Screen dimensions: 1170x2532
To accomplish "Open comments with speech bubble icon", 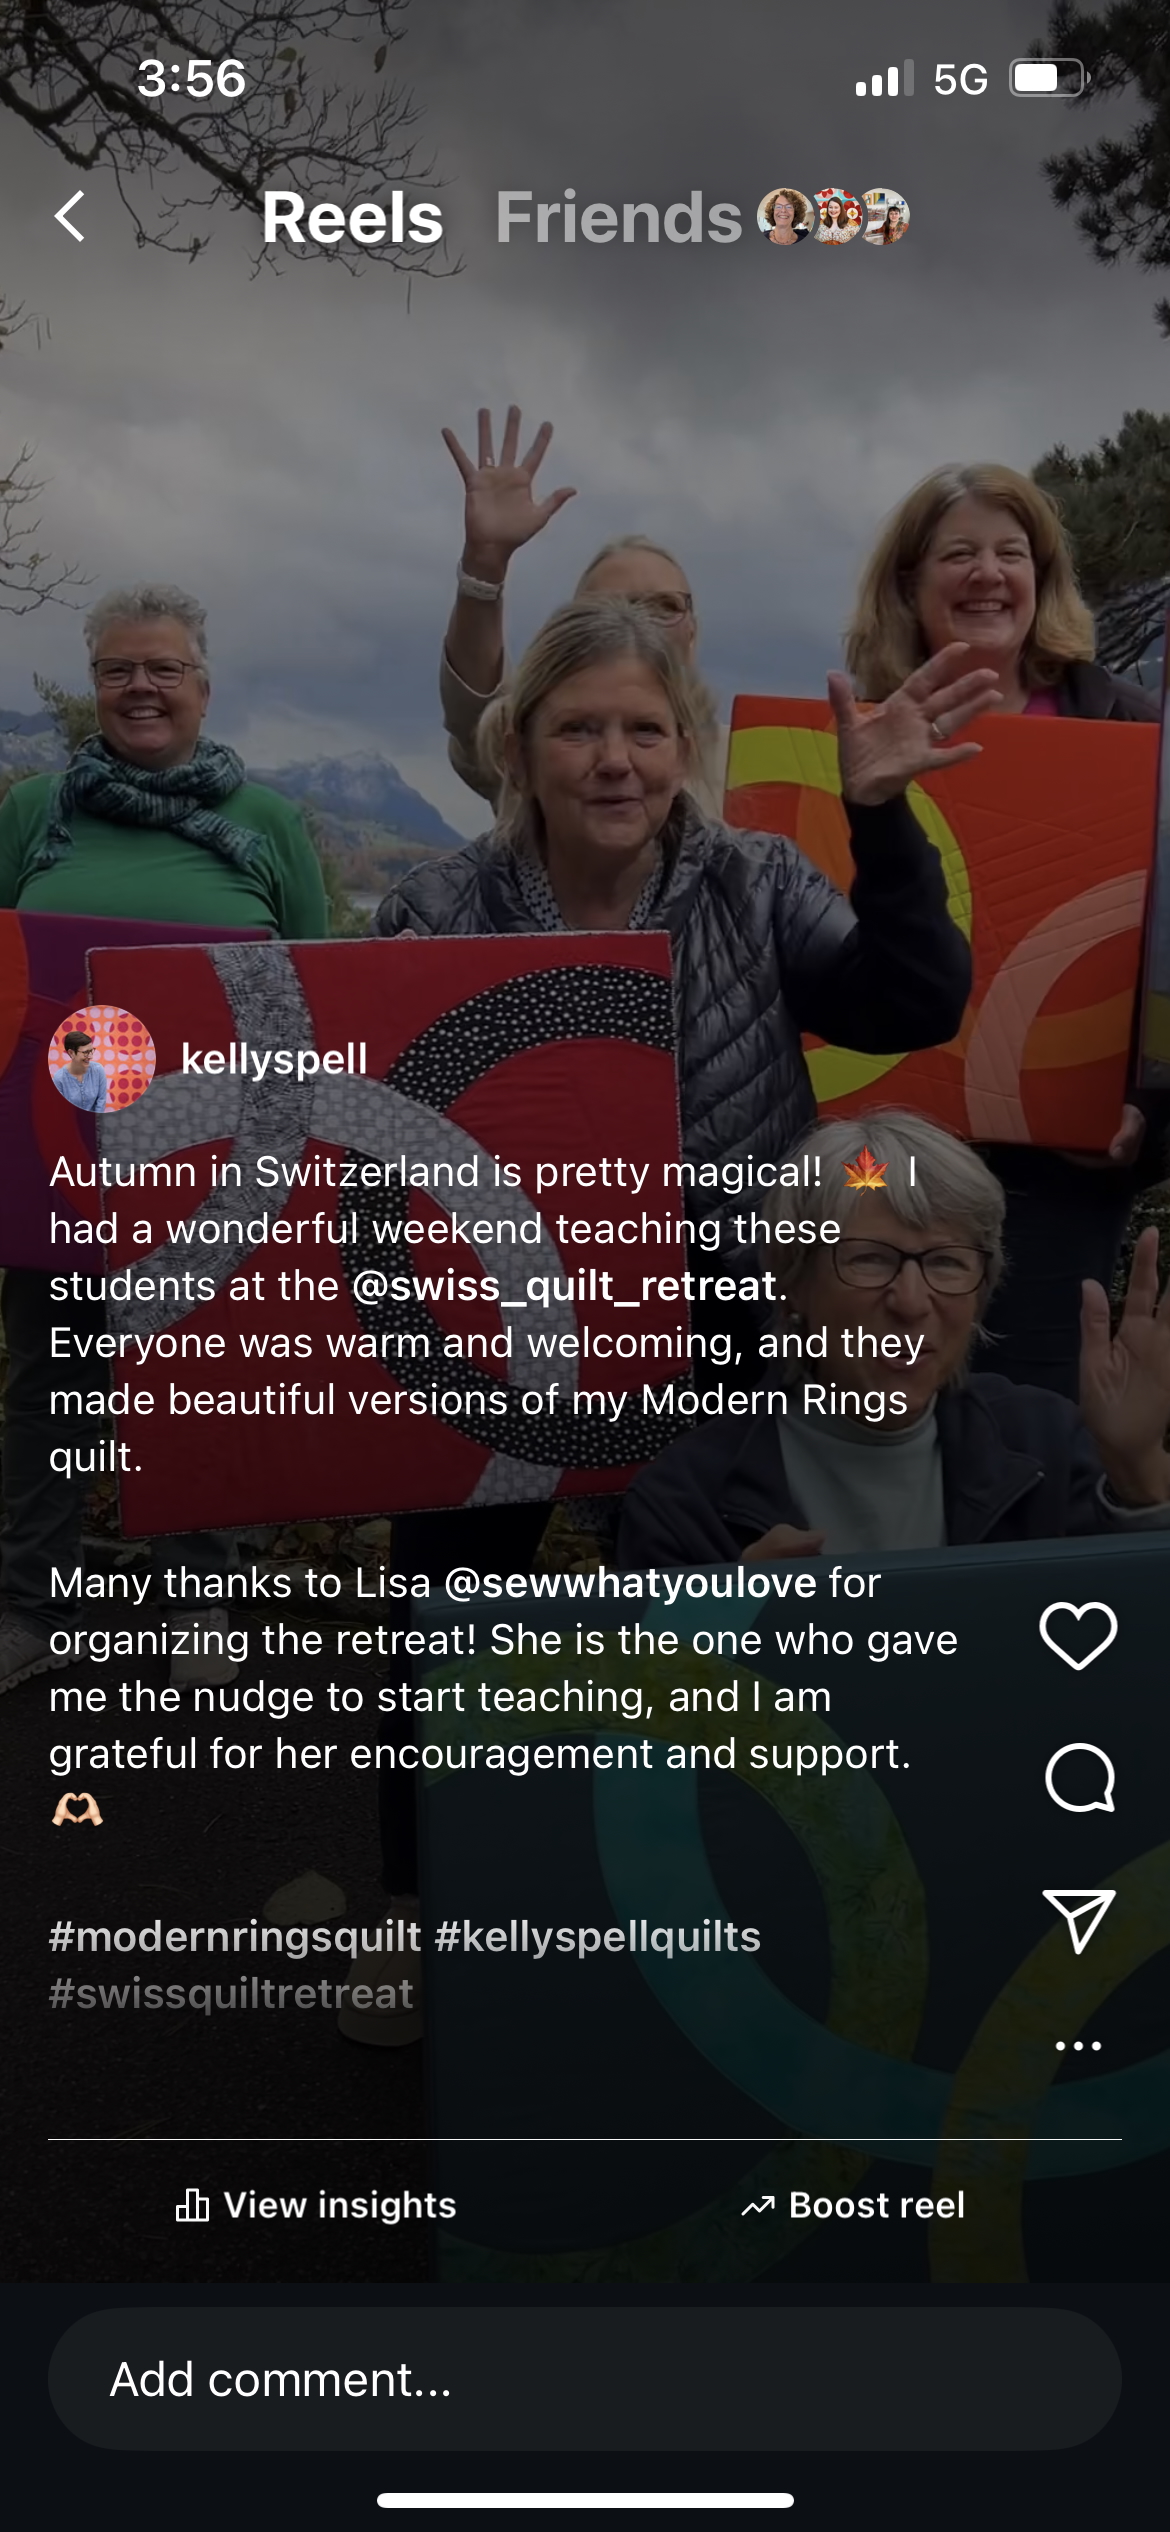I will tap(1079, 1778).
